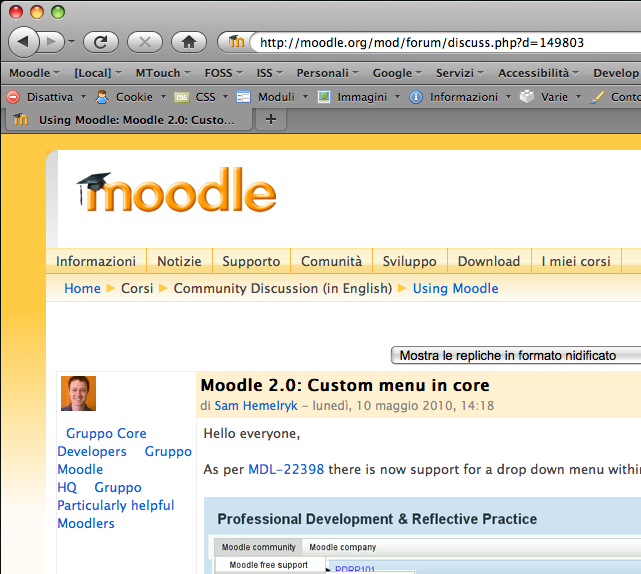Open the Disattiva toolbar menu
This screenshot has height=574, width=641.
coord(56,97)
